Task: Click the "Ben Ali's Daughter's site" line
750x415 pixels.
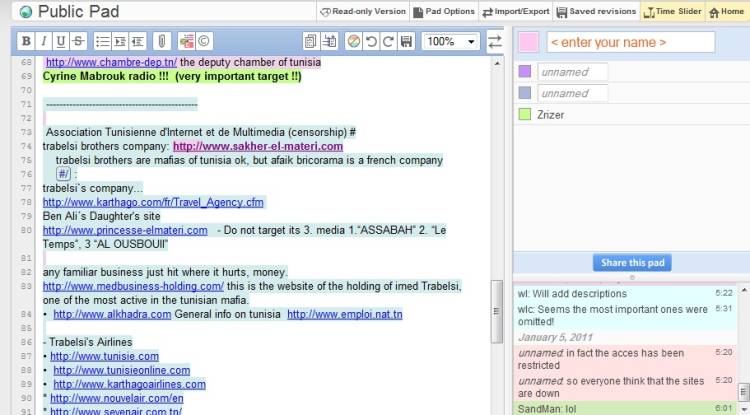Action: pos(101,216)
